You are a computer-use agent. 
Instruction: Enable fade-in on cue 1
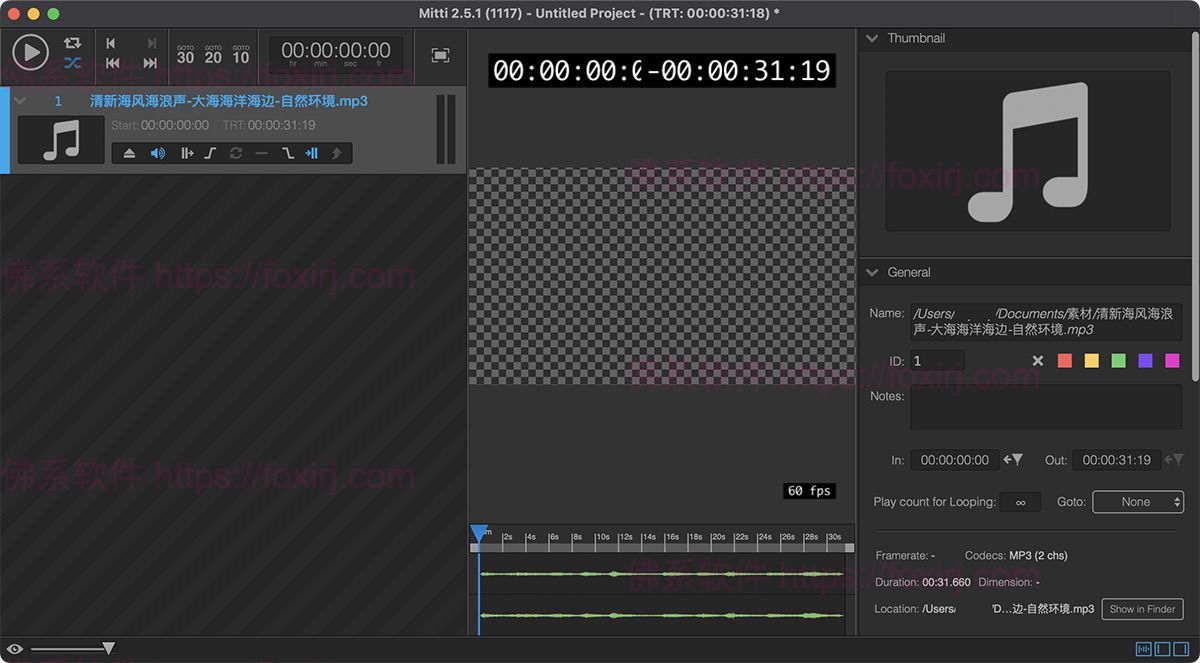click(x=210, y=153)
